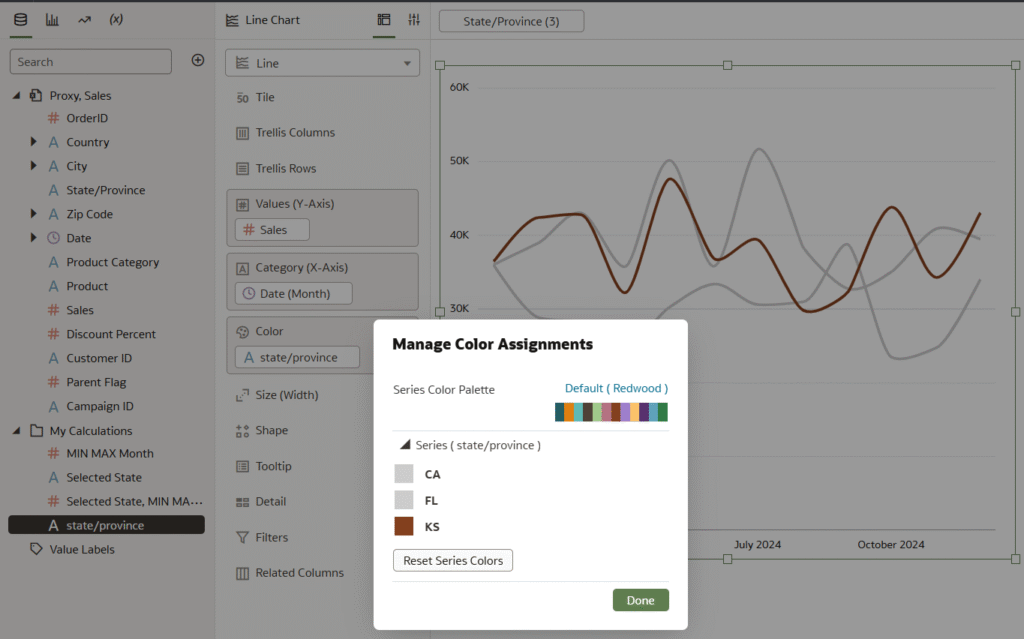
Task: Click the Done button
Action: click(641, 600)
